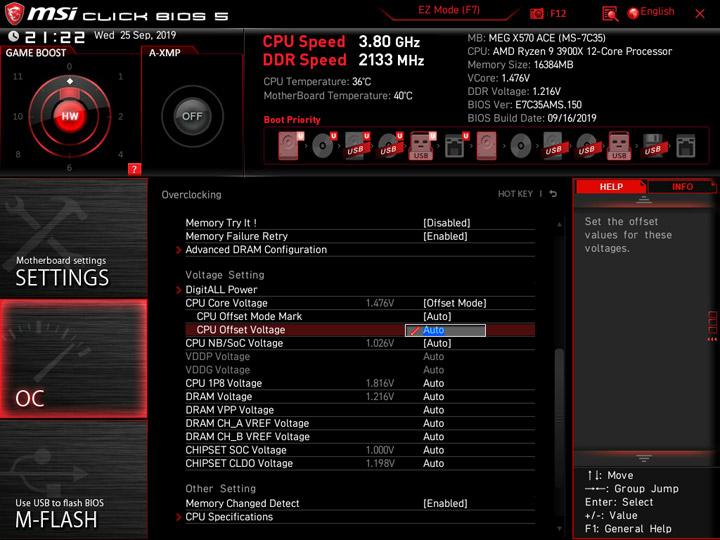
Task: Select the grayed VDDP Voltage row
Action: click(x=360, y=356)
